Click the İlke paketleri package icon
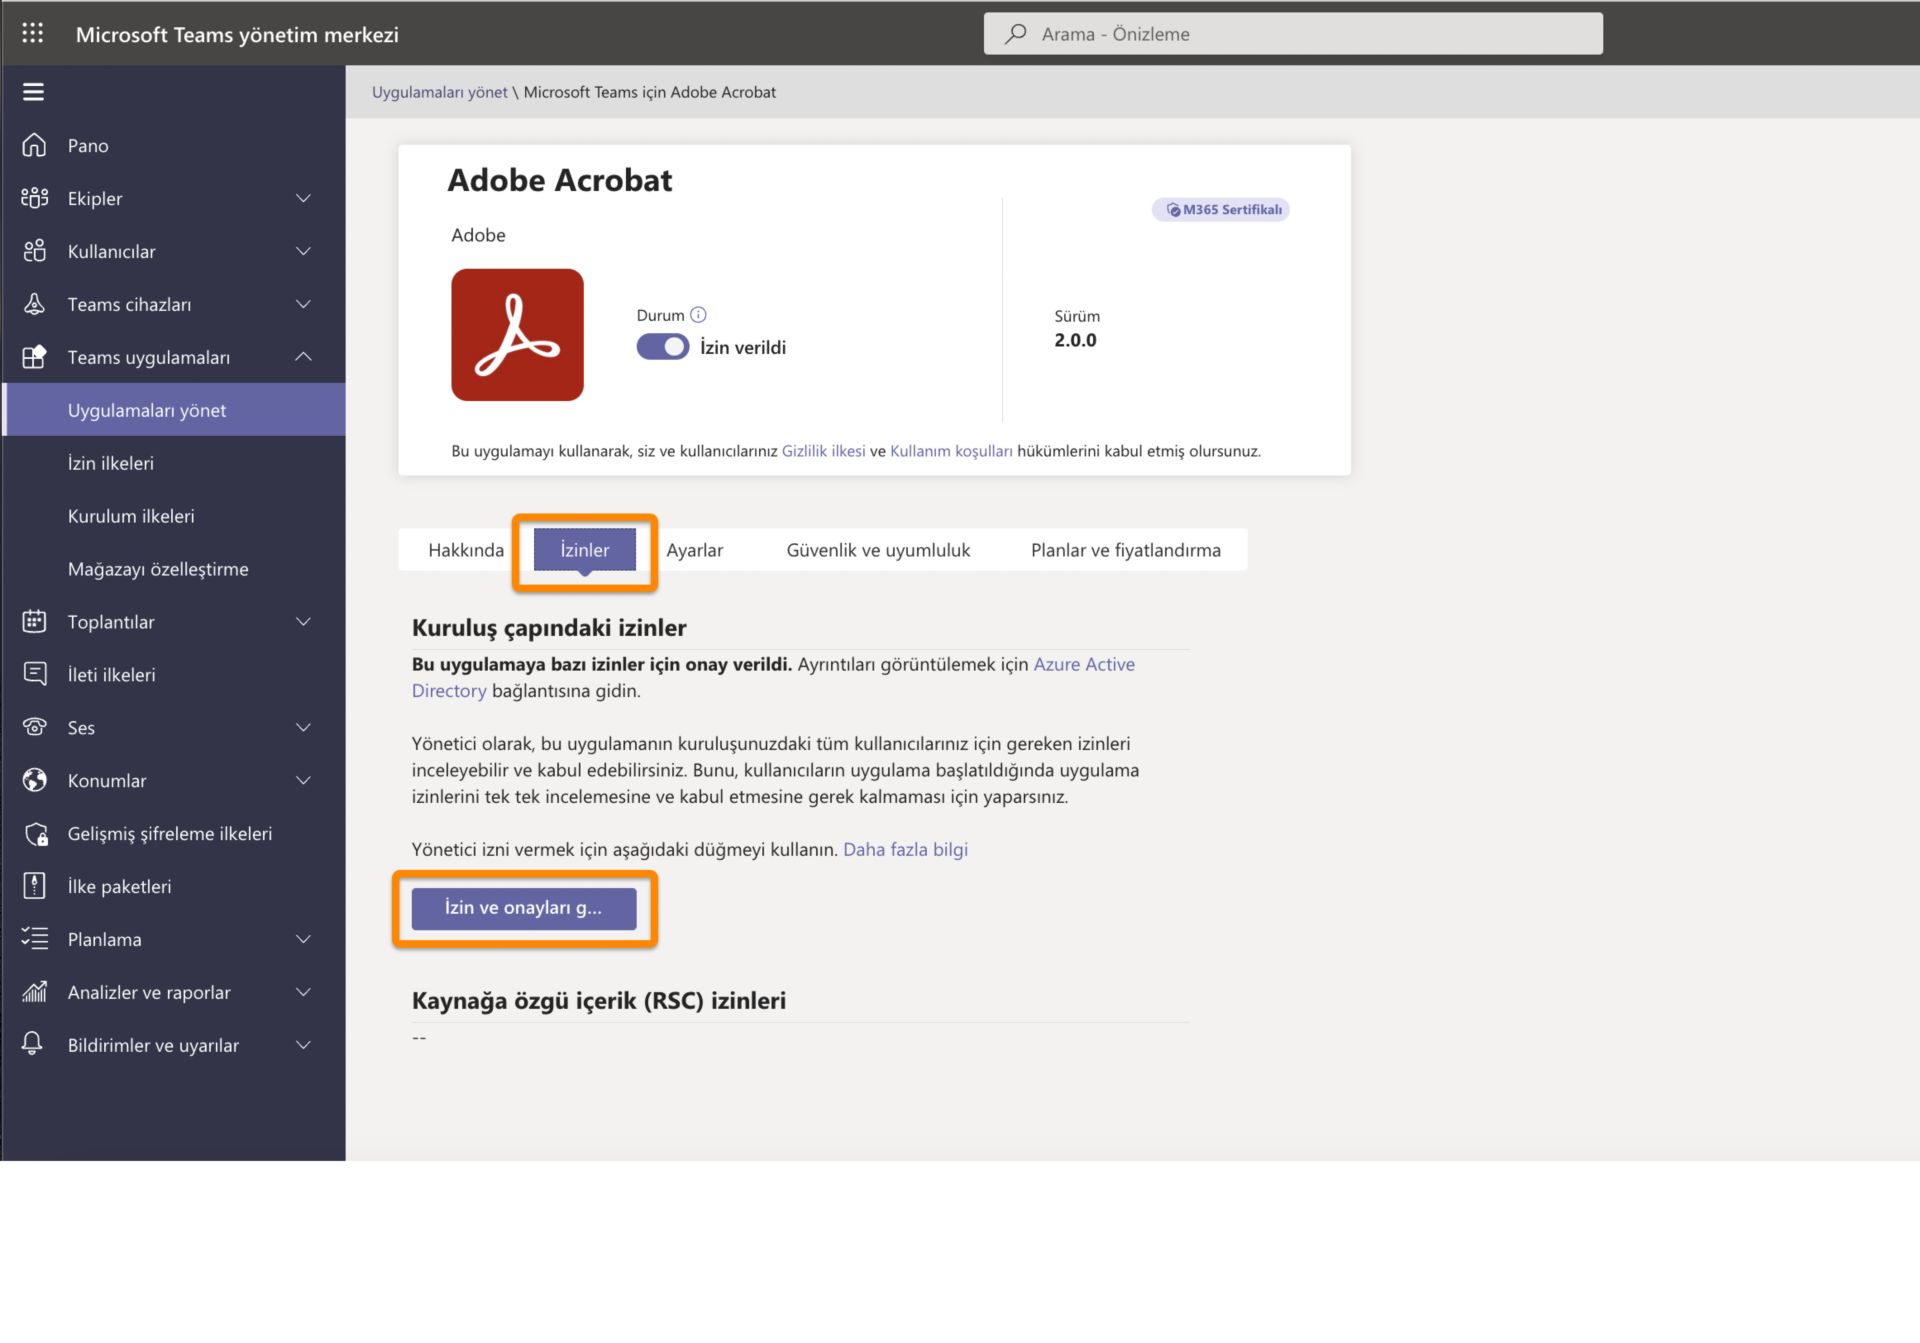The image size is (1920, 1343). tap(34, 886)
